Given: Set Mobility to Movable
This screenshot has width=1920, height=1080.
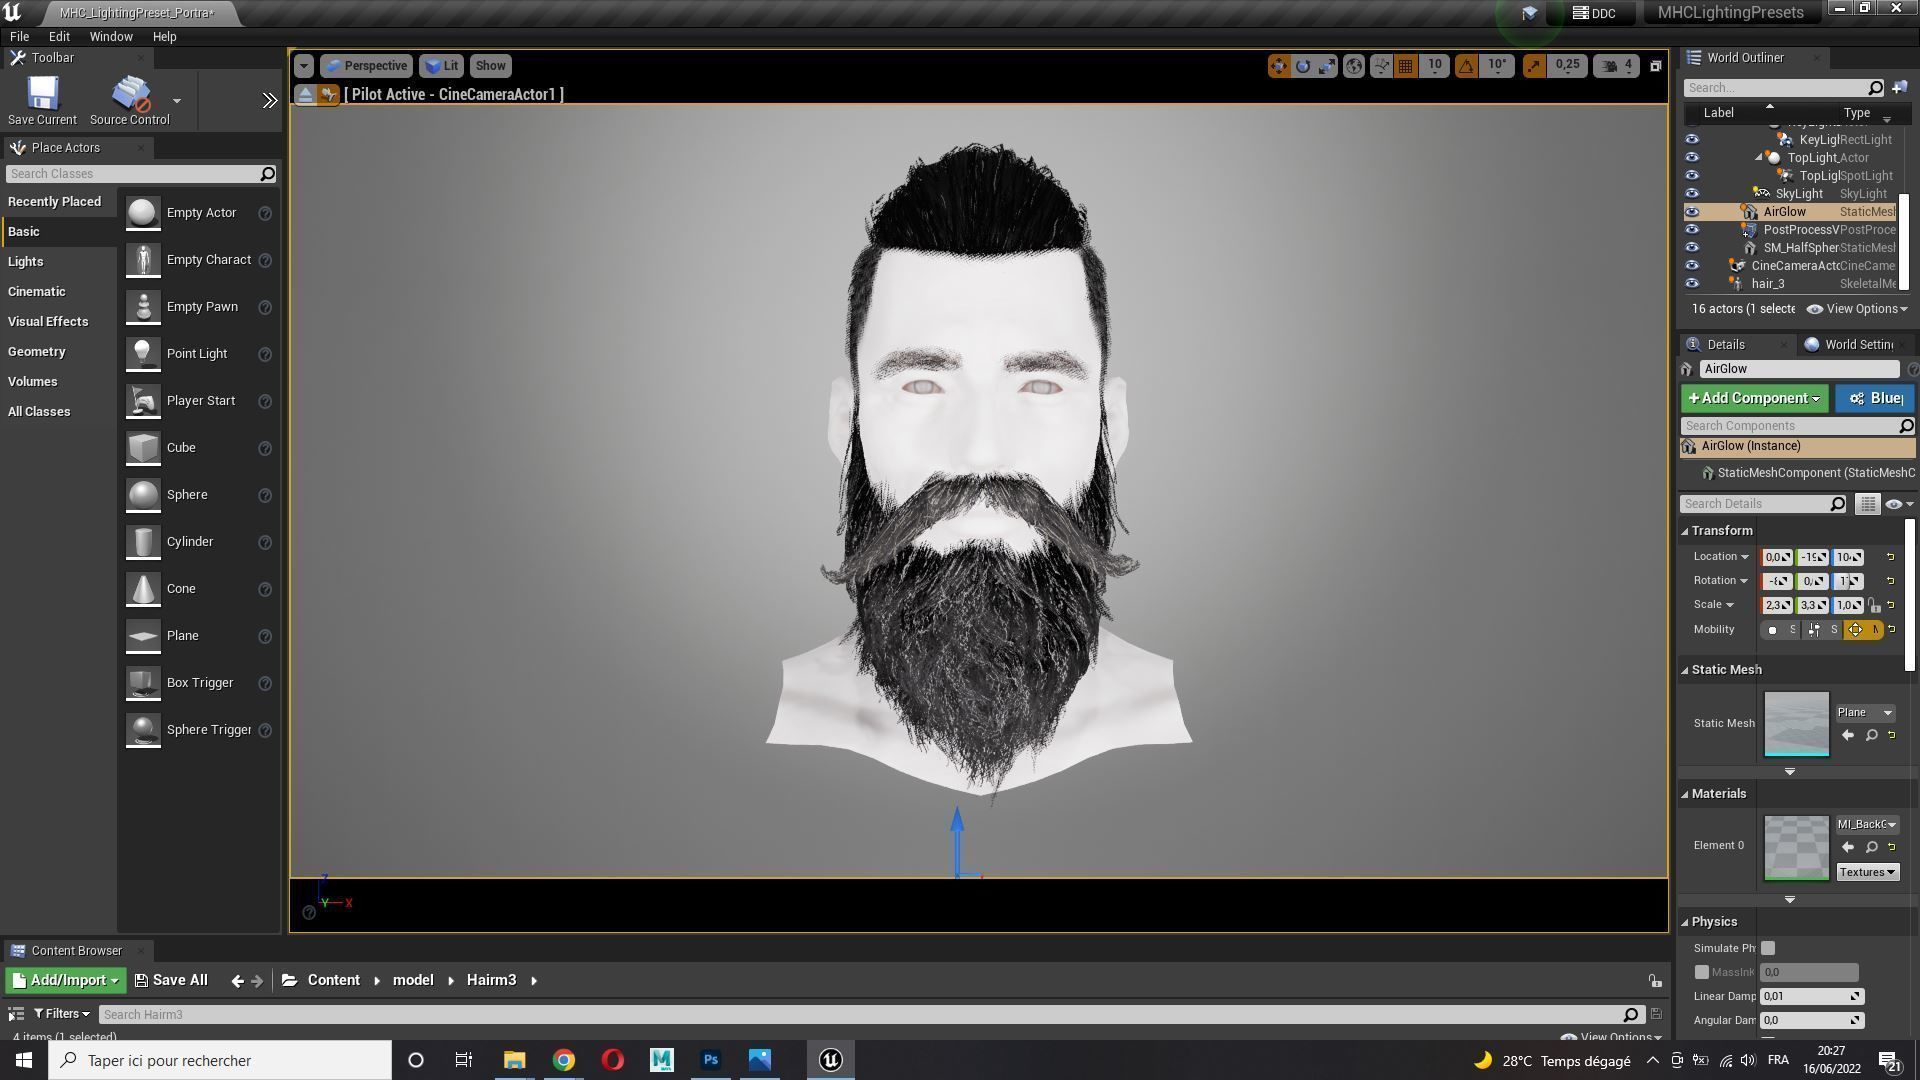Looking at the screenshot, I should pyautogui.click(x=1864, y=630).
